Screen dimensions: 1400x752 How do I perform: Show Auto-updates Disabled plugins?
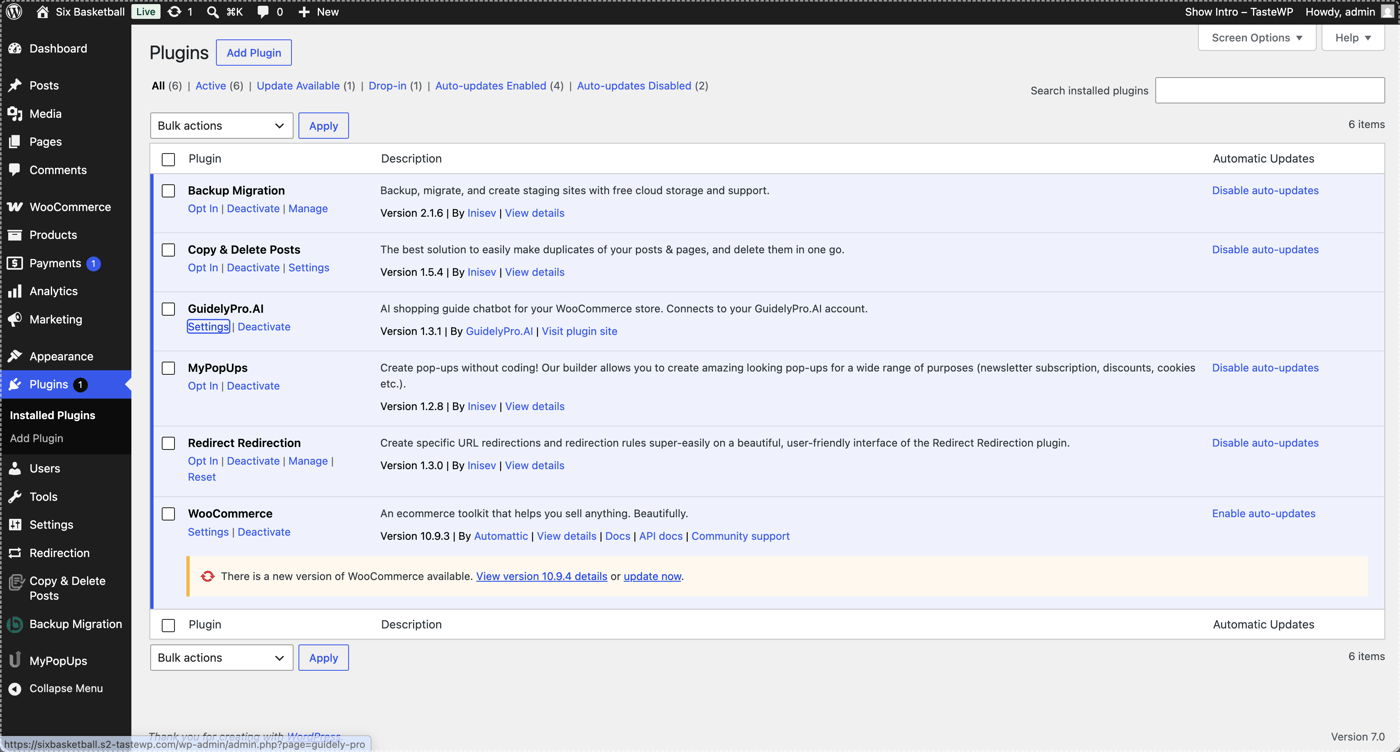(634, 86)
